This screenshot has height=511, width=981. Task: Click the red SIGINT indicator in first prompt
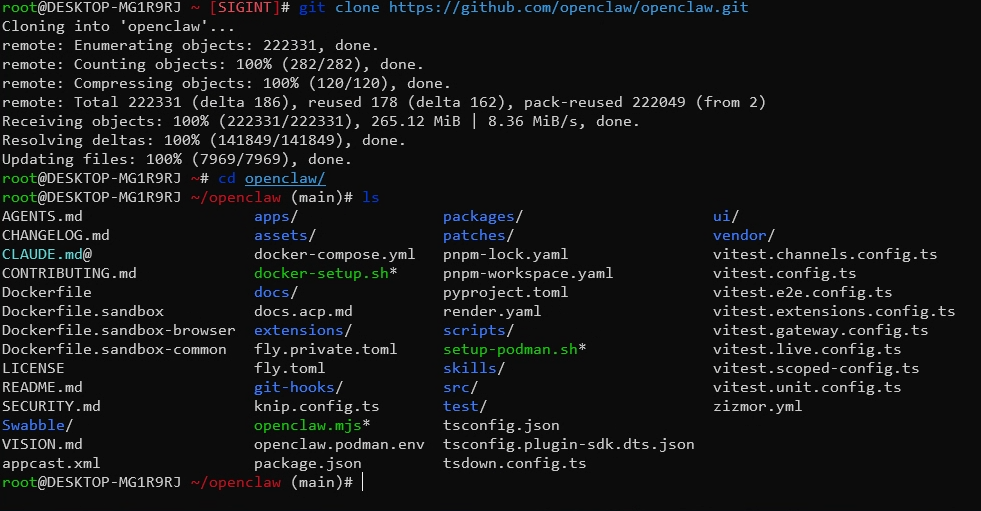click(x=250, y=7)
